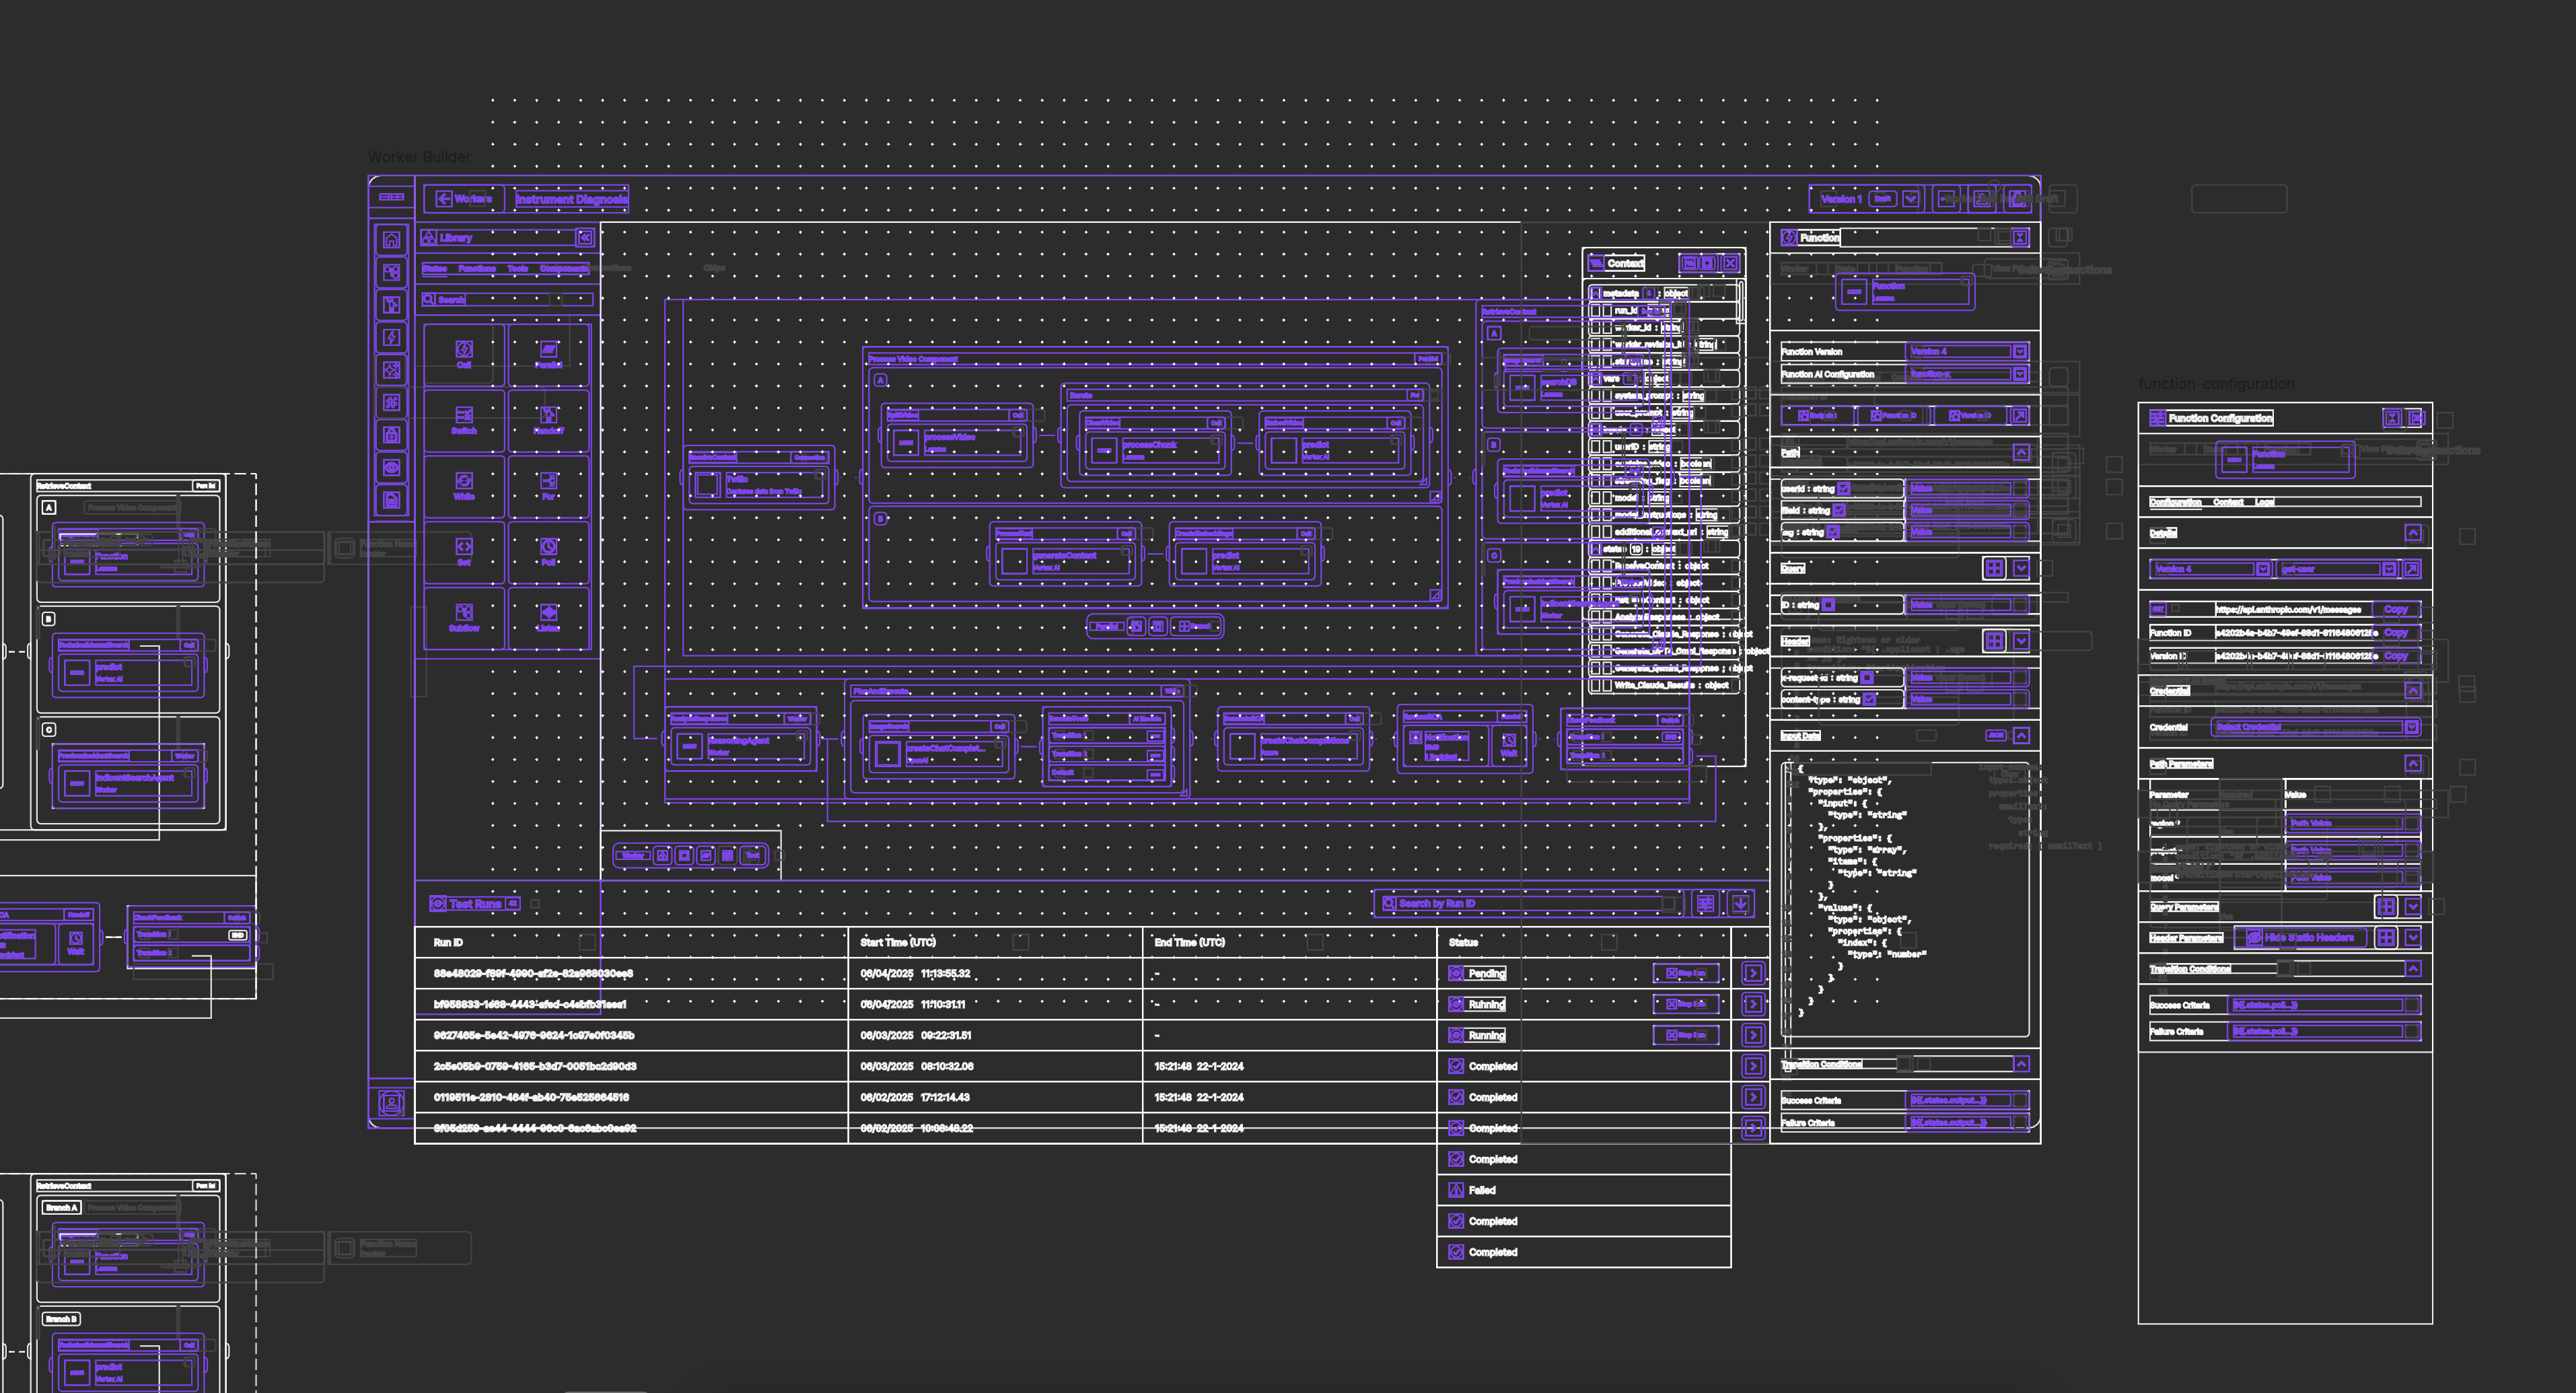Close the Context panel
This screenshot has height=1393, width=2576.
pyautogui.click(x=1730, y=263)
